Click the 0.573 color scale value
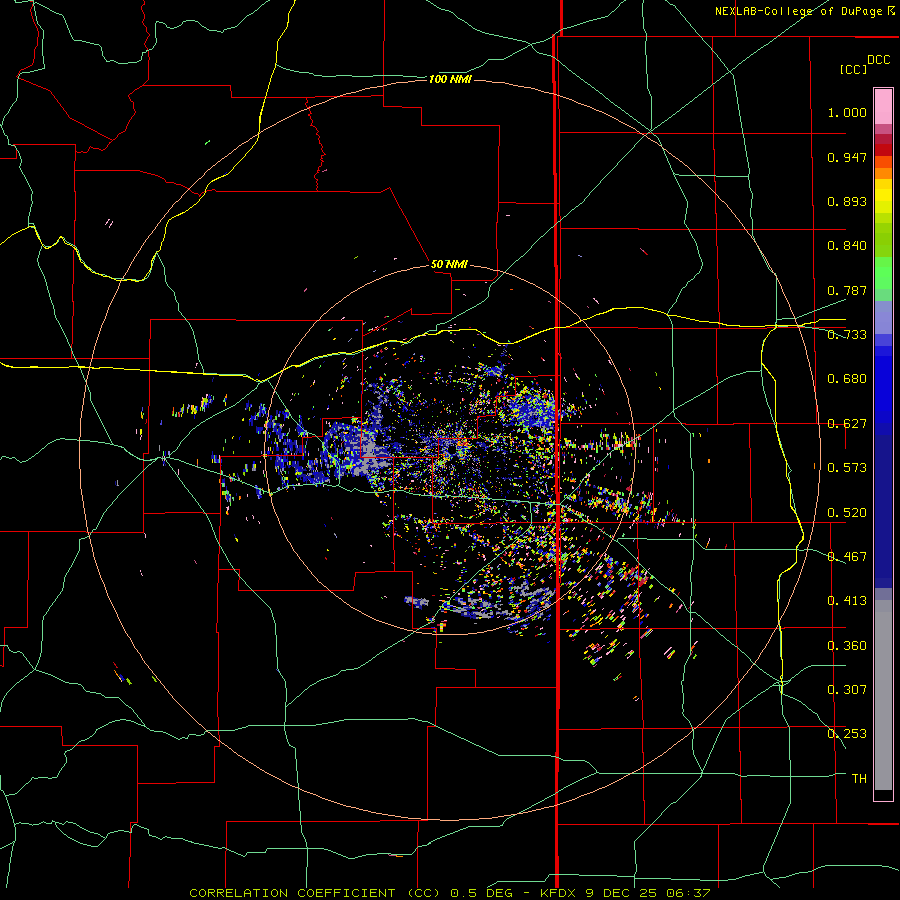This screenshot has height=900, width=900. click(x=847, y=468)
